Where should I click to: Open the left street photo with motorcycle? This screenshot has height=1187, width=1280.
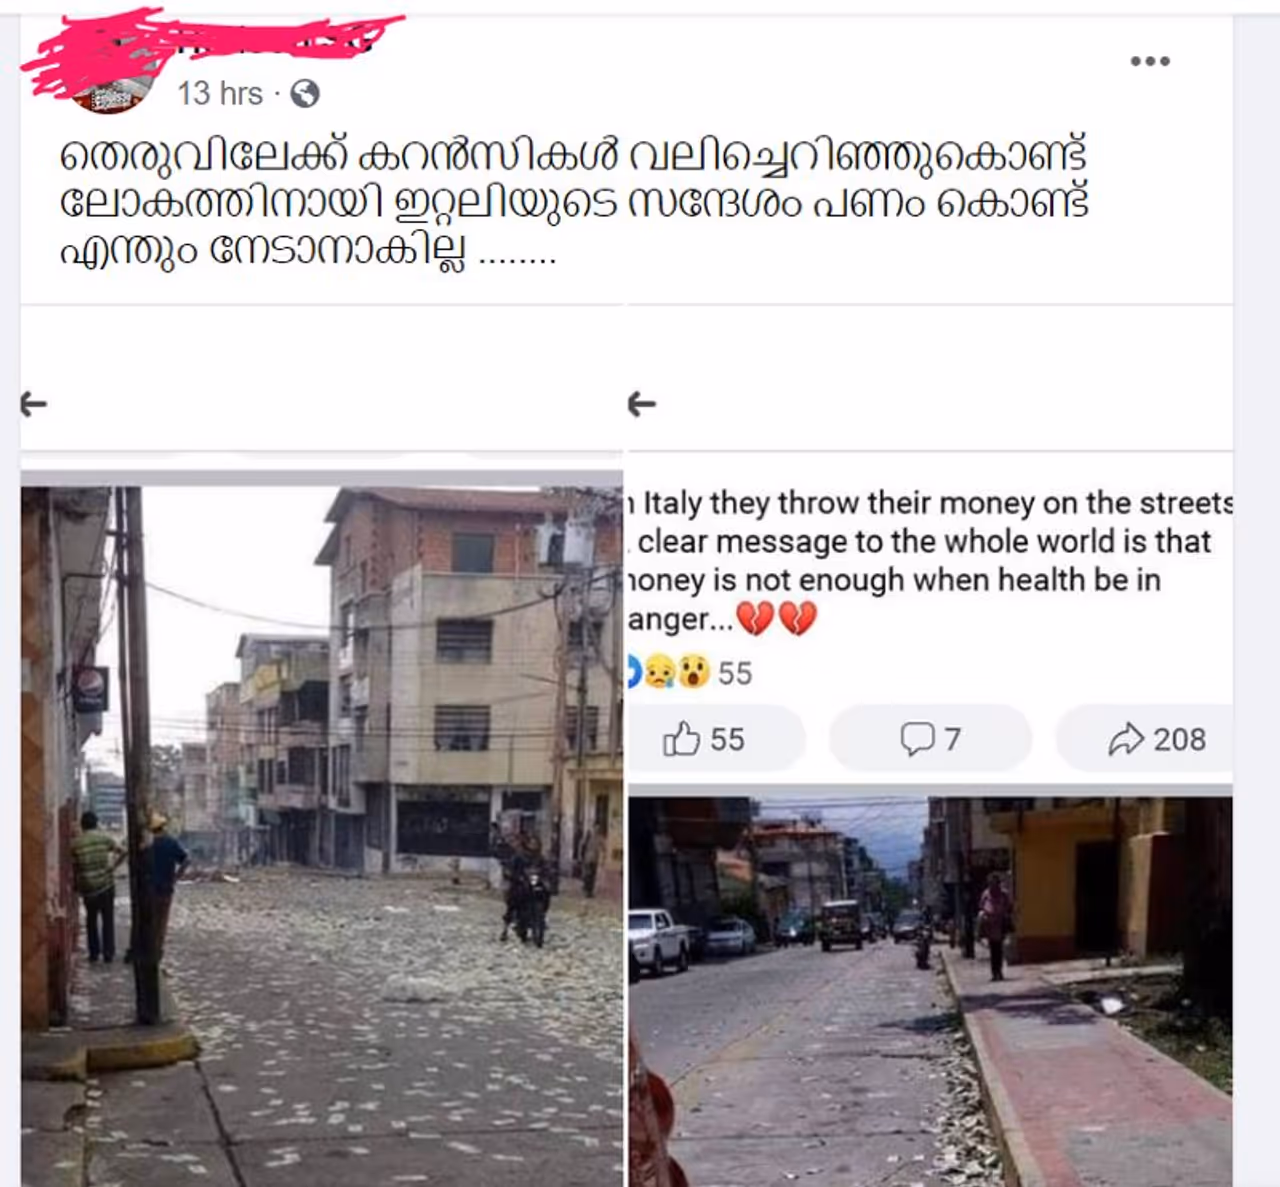(322, 836)
